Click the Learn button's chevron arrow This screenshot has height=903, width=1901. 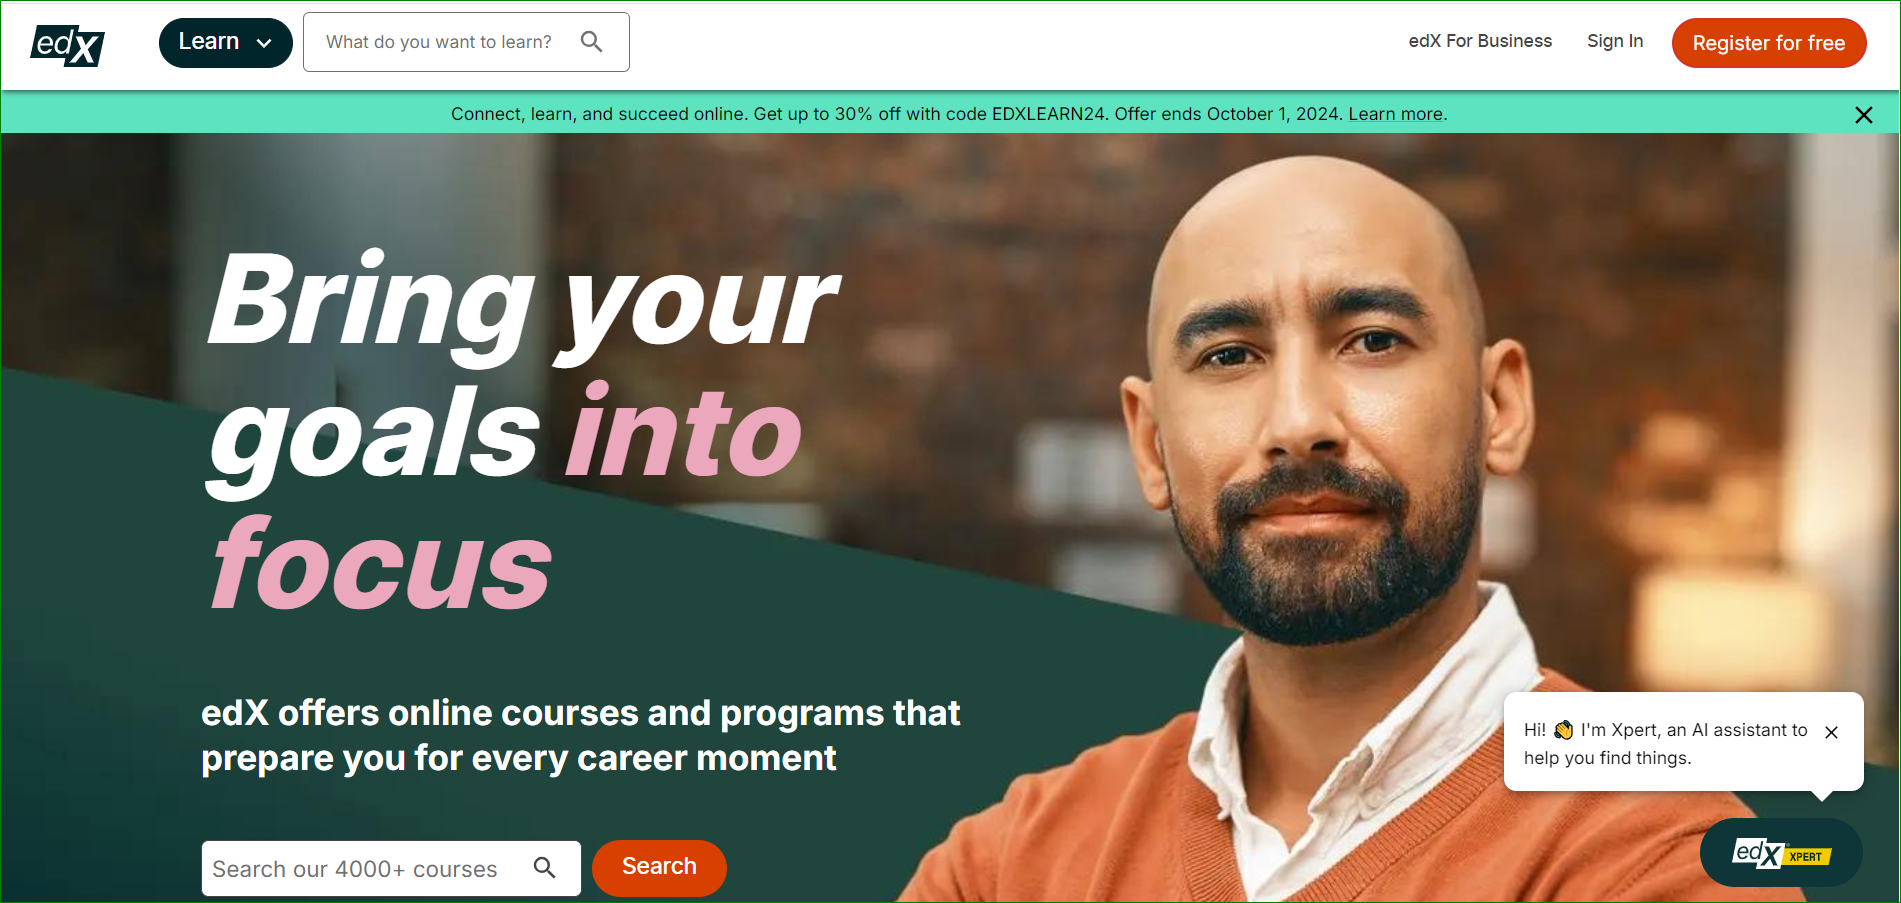click(264, 43)
